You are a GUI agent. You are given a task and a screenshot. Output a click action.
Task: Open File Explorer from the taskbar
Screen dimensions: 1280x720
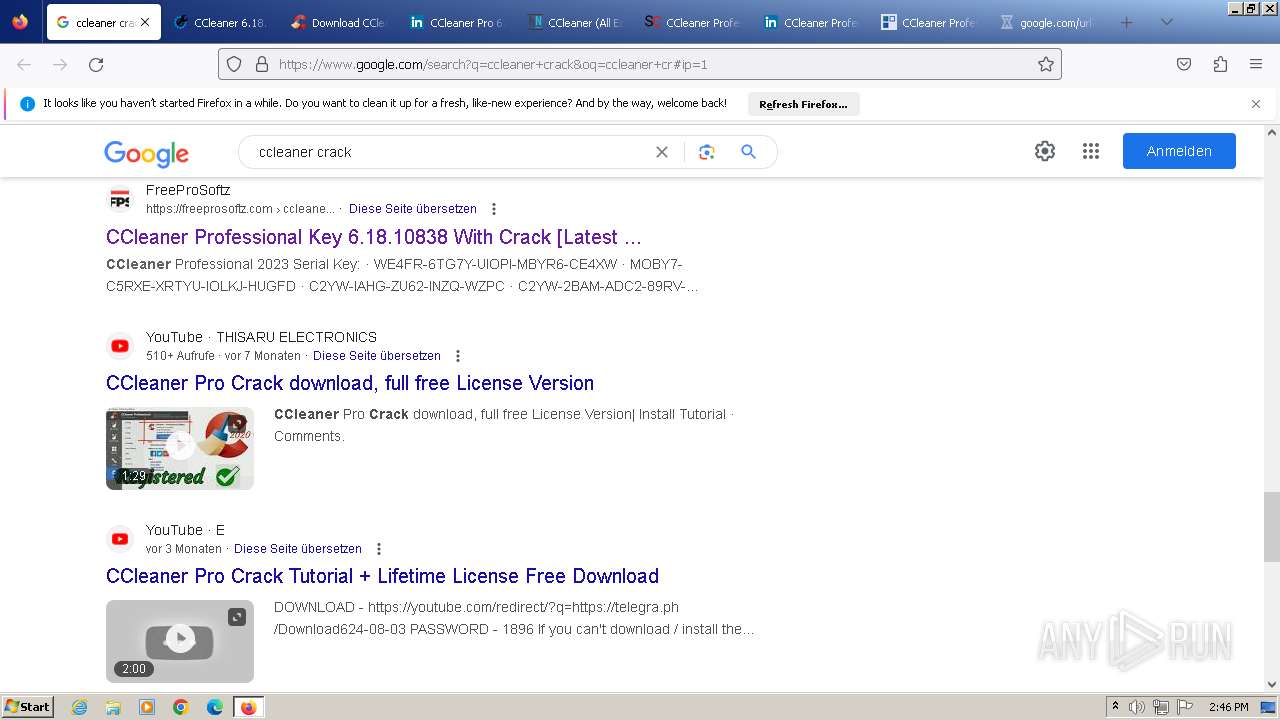pyautogui.click(x=113, y=707)
